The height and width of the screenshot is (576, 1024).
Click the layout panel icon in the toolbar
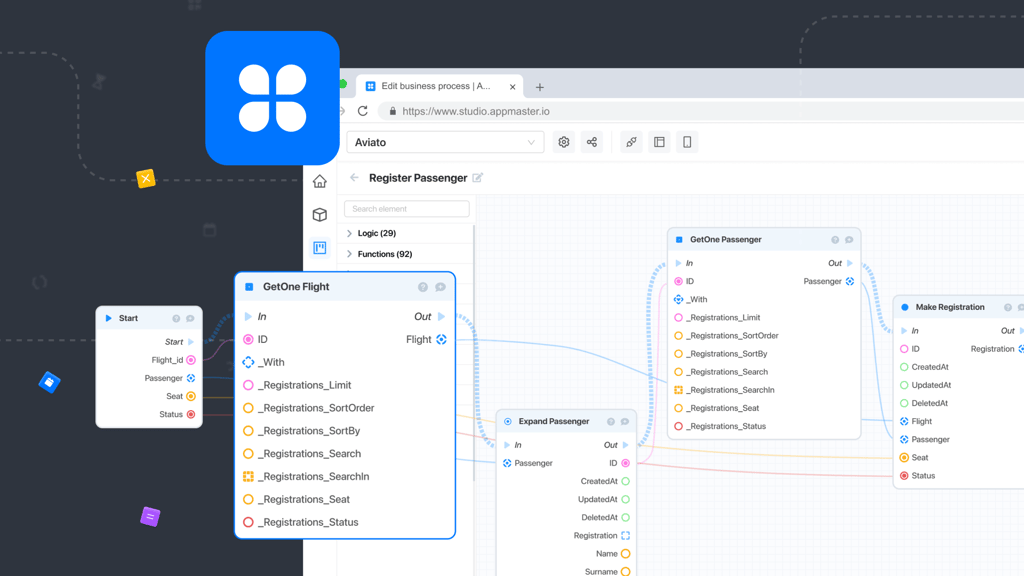click(x=659, y=142)
